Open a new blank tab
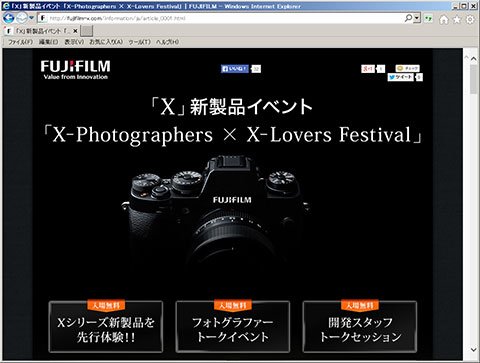The height and width of the screenshot is (363, 480). [87, 31]
